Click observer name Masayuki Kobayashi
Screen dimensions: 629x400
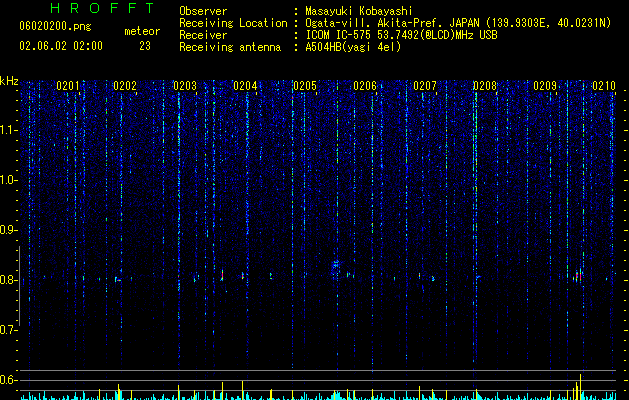(359, 11)
